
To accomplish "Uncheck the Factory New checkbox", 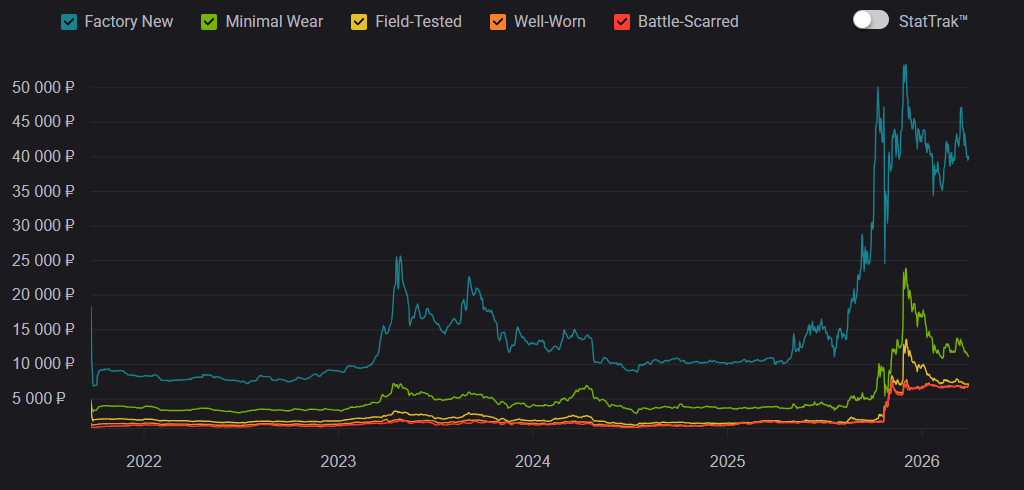I will point(69,21).
